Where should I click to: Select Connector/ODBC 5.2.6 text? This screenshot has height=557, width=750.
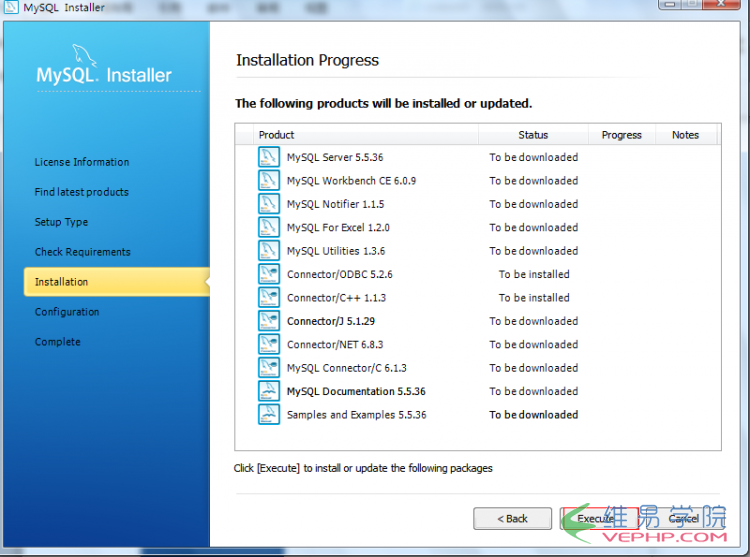point(340,274)
